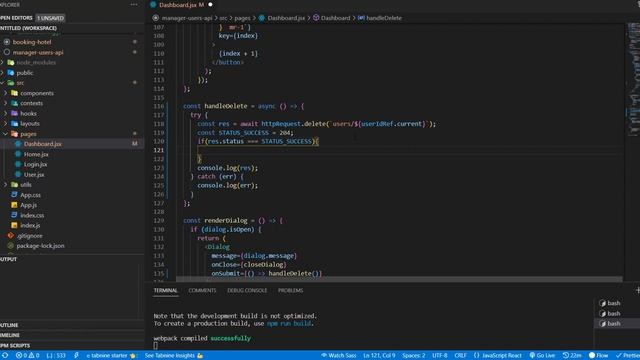Image resolution: width=640 pixels, height=360 pixels.
Task: Click Spaces: 2 indentation setting
Action: point(413,356)
